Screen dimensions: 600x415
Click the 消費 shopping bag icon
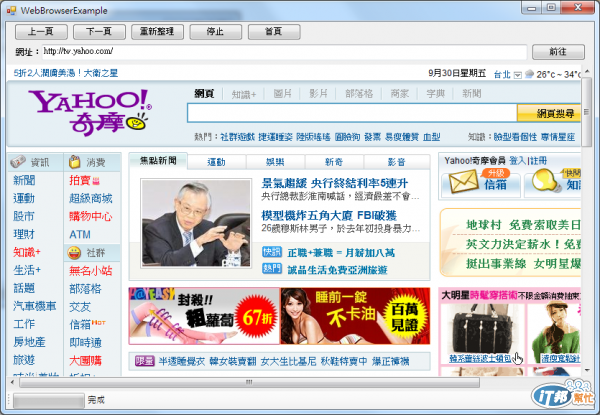pyautogui.click(x=75, y=162)
